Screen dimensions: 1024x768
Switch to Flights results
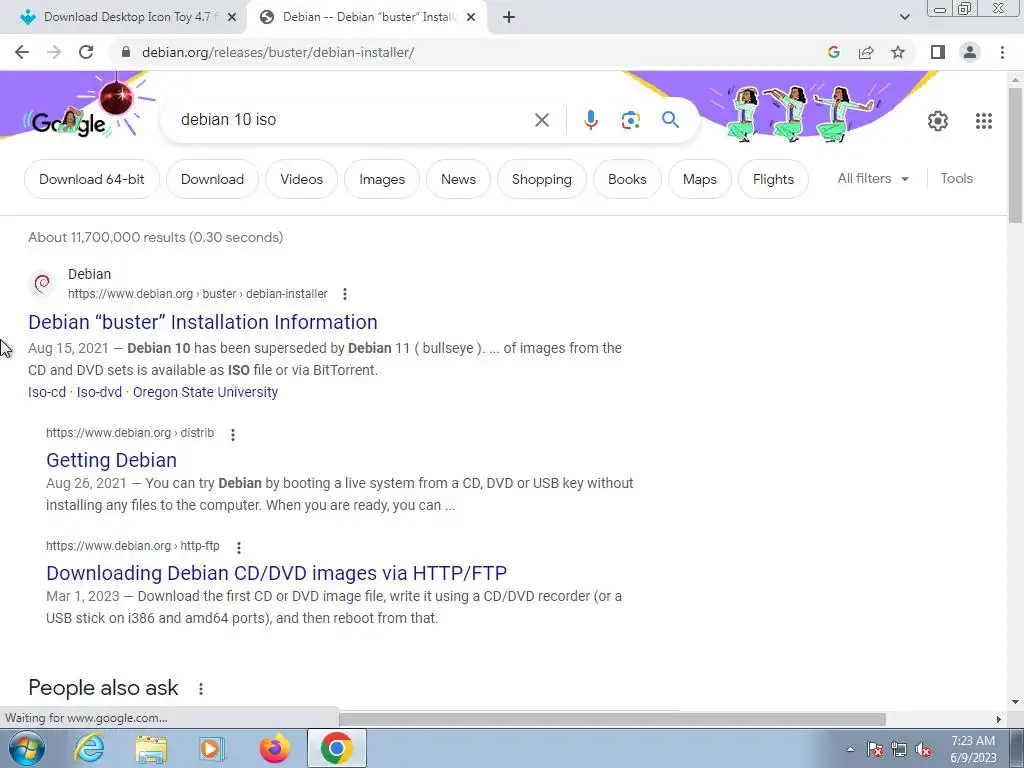point(773,179)
